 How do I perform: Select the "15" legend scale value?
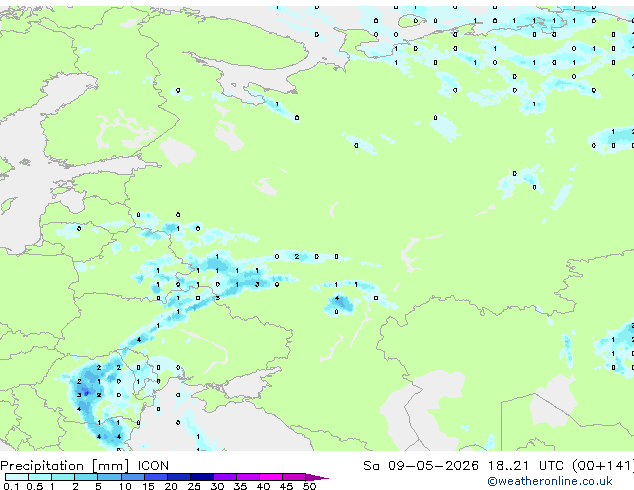148,486
